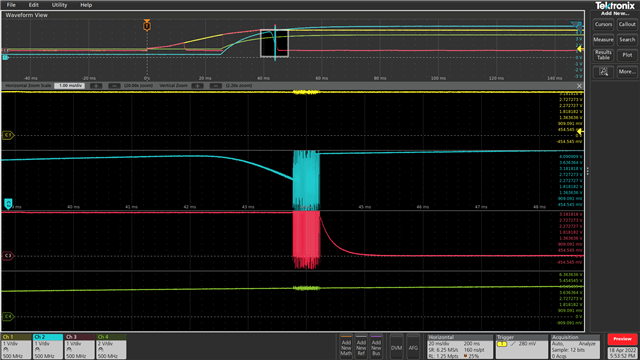
Task: Open the Horizontal settings badge
Action: click(460, 347)
